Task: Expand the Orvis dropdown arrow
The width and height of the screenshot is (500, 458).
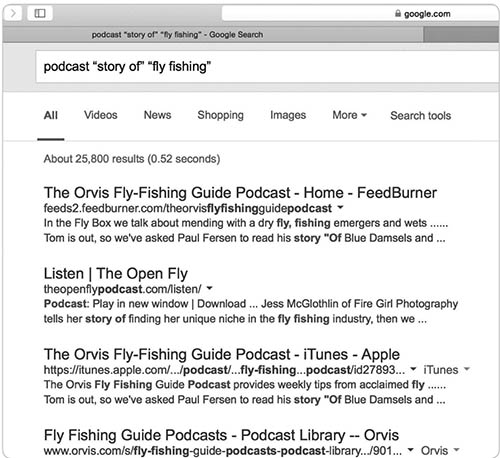Action: coord(456,450)
